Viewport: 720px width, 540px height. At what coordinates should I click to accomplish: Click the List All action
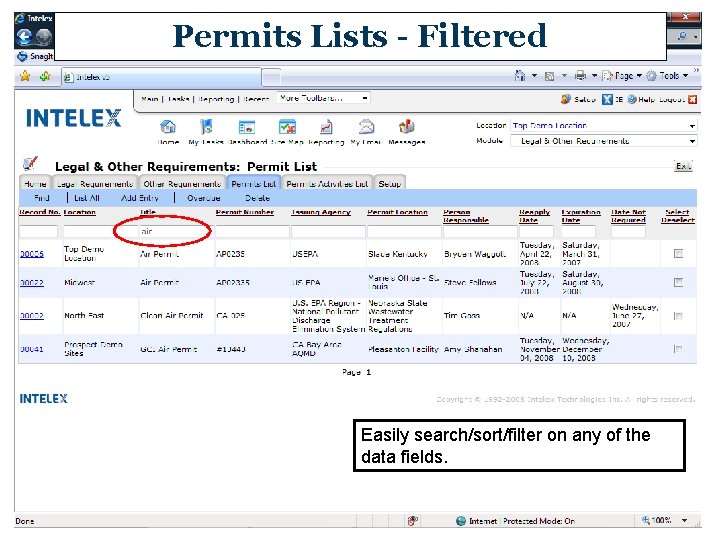tap(87, 198)
